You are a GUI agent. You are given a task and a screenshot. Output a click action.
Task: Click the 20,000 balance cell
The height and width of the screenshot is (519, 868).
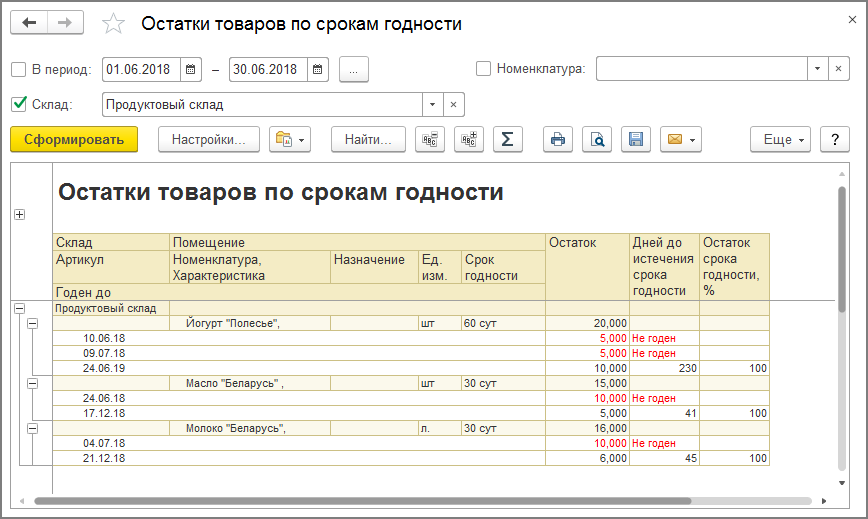587,323
